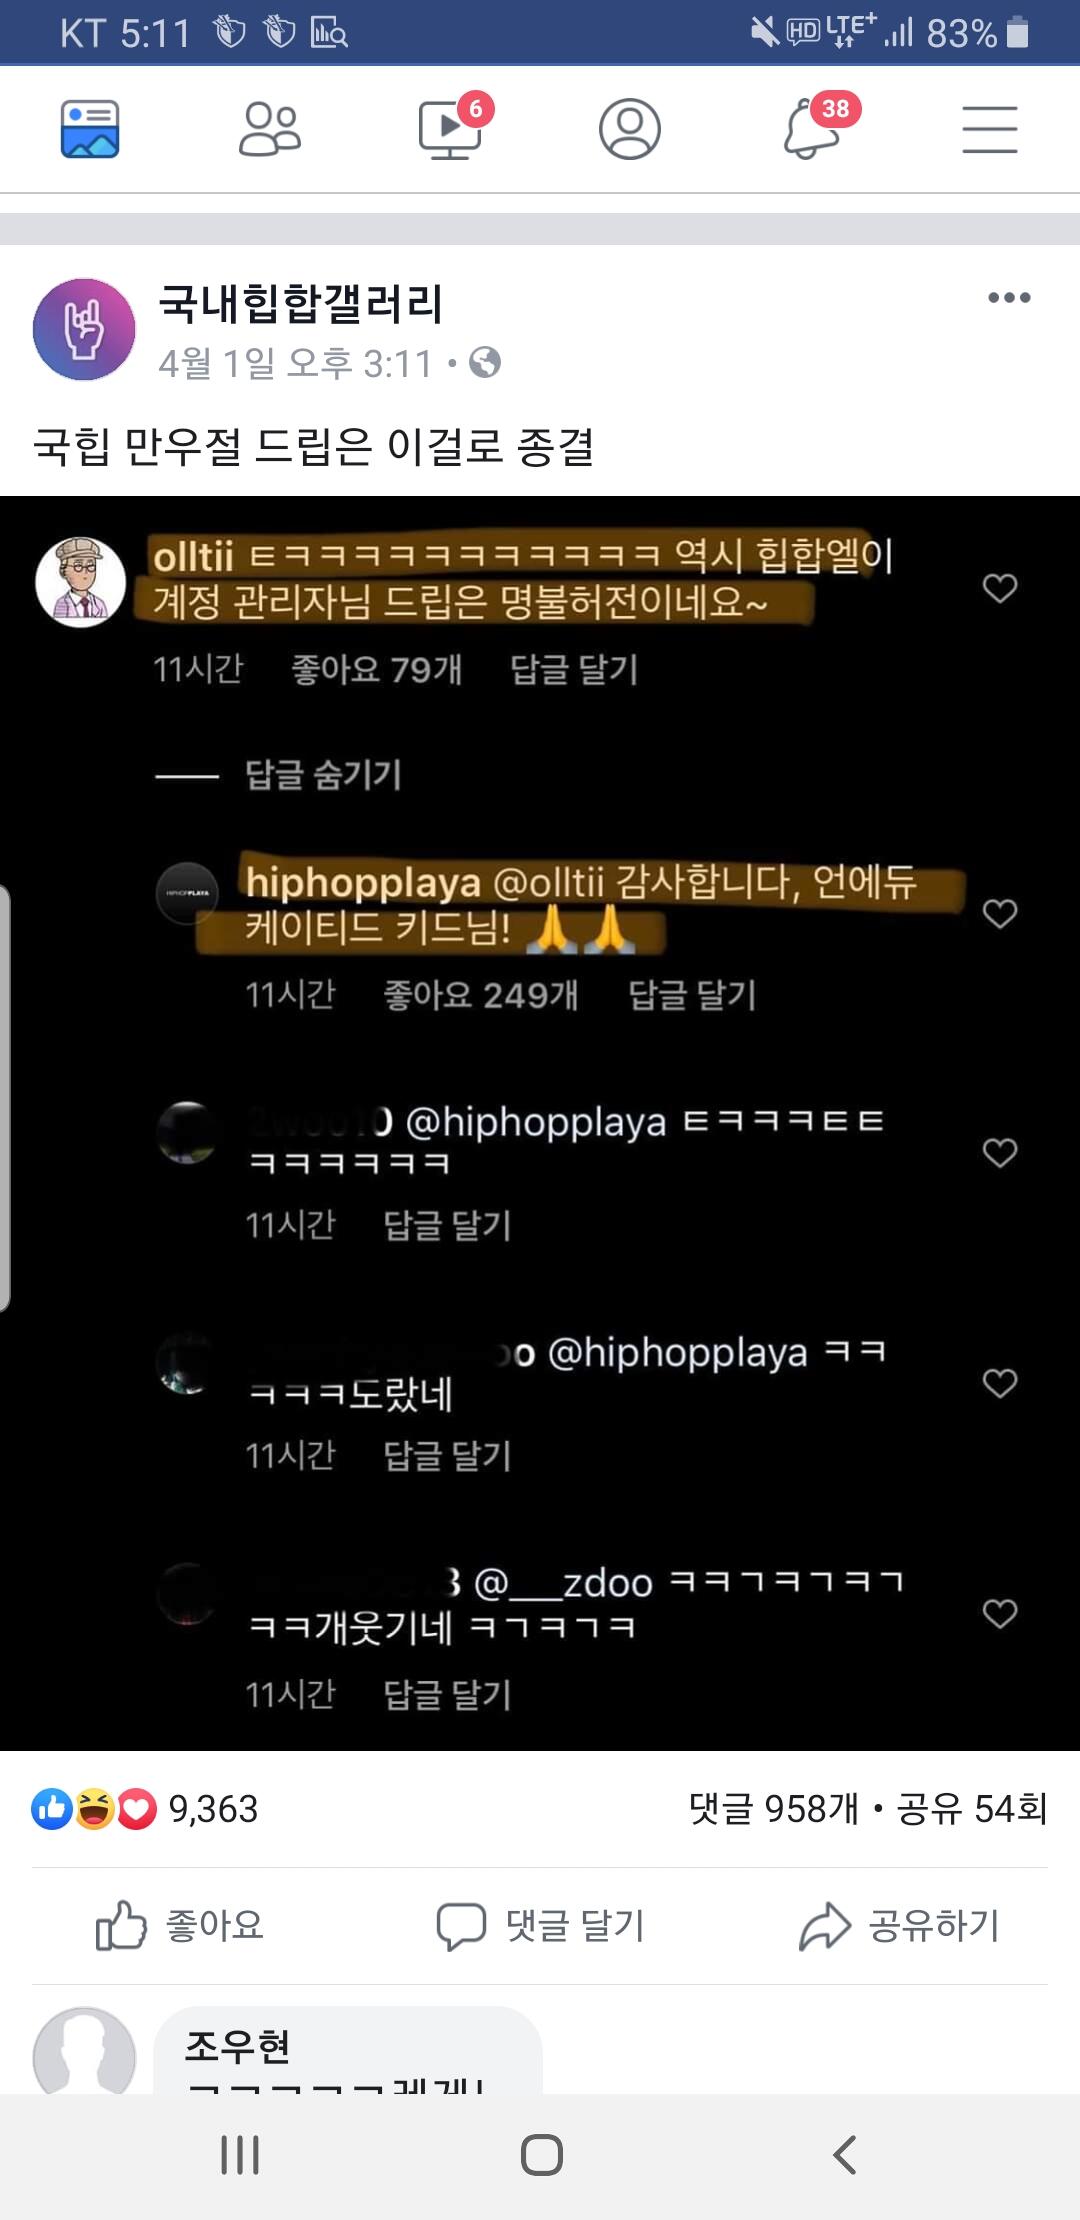Like the post with the 좋아요 button
Viewport: 1080px width, 2220px height.
(180, 1925)
